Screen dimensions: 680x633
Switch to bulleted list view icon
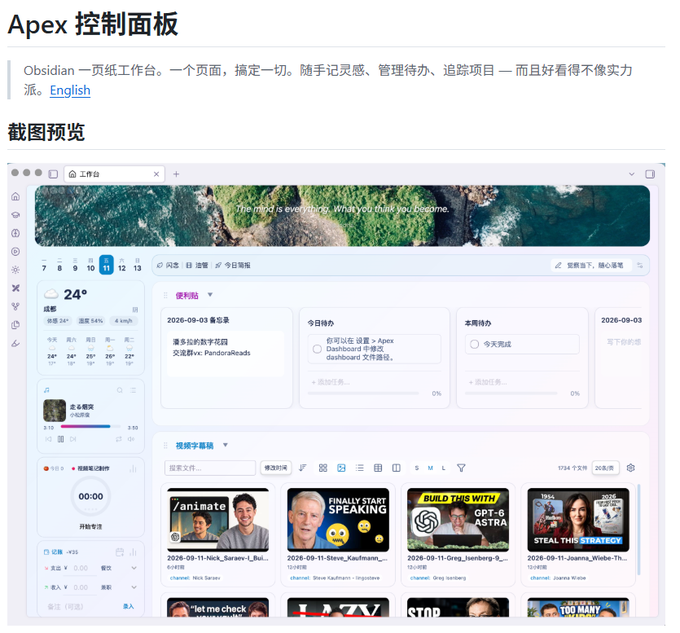coord(360,468)
